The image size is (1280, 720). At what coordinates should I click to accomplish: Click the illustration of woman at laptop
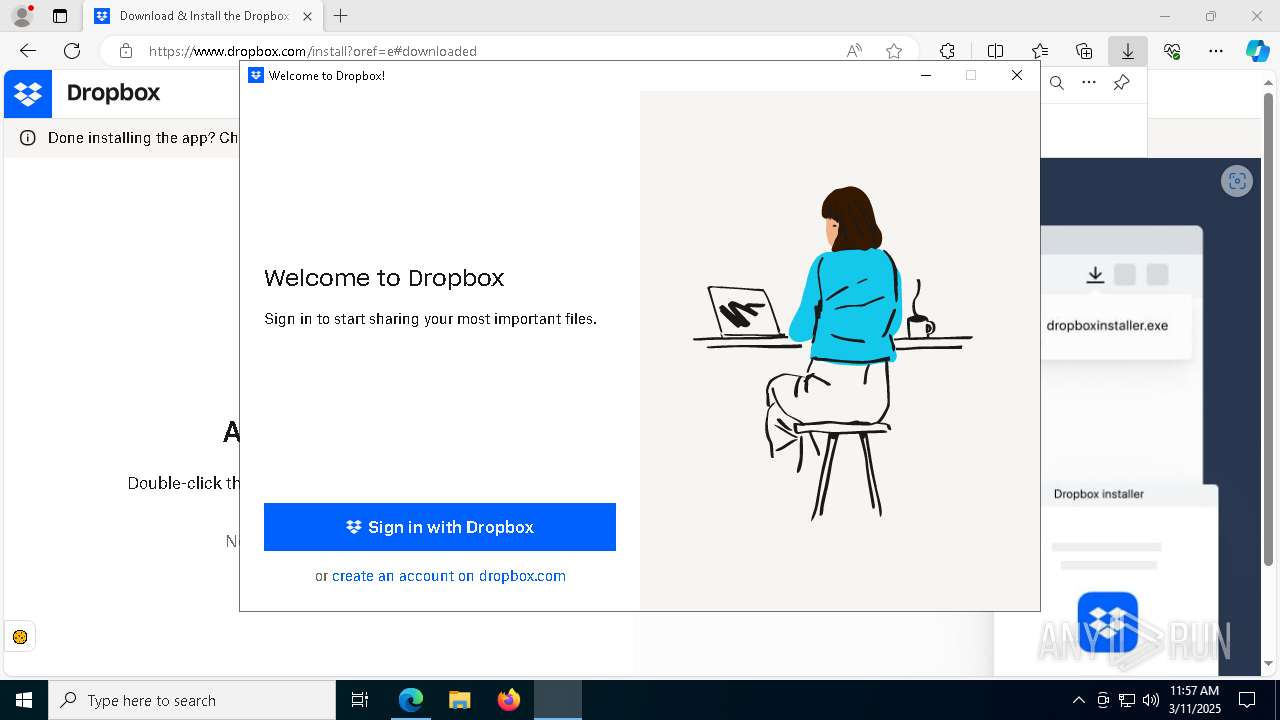click(832, 352)
